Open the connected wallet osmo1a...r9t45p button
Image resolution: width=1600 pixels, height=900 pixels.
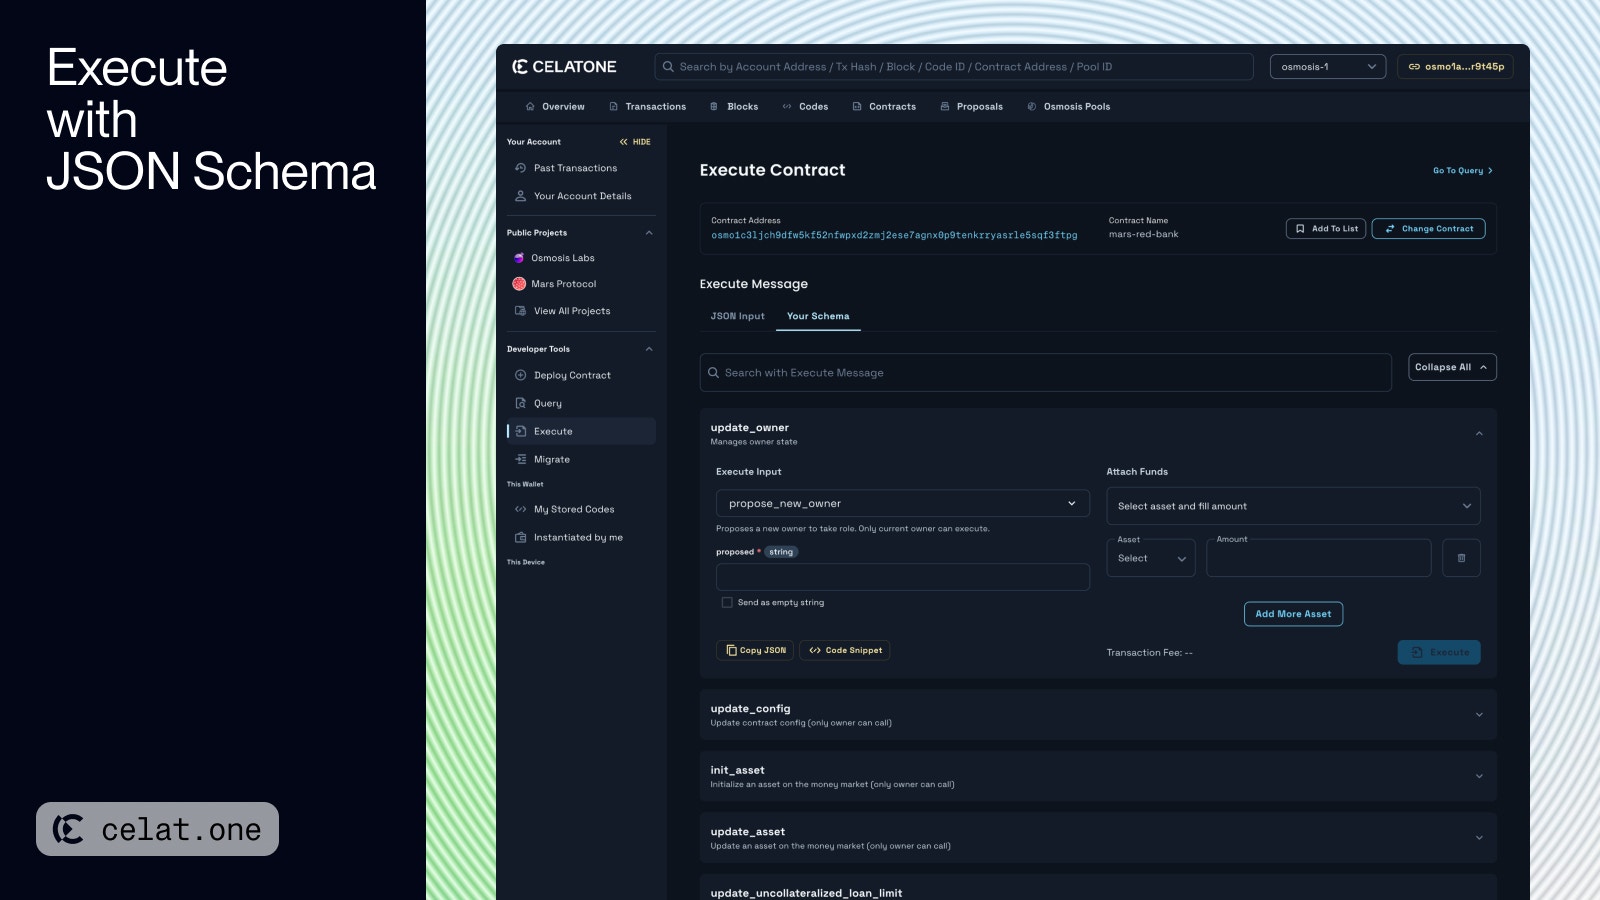[1455, 67]
